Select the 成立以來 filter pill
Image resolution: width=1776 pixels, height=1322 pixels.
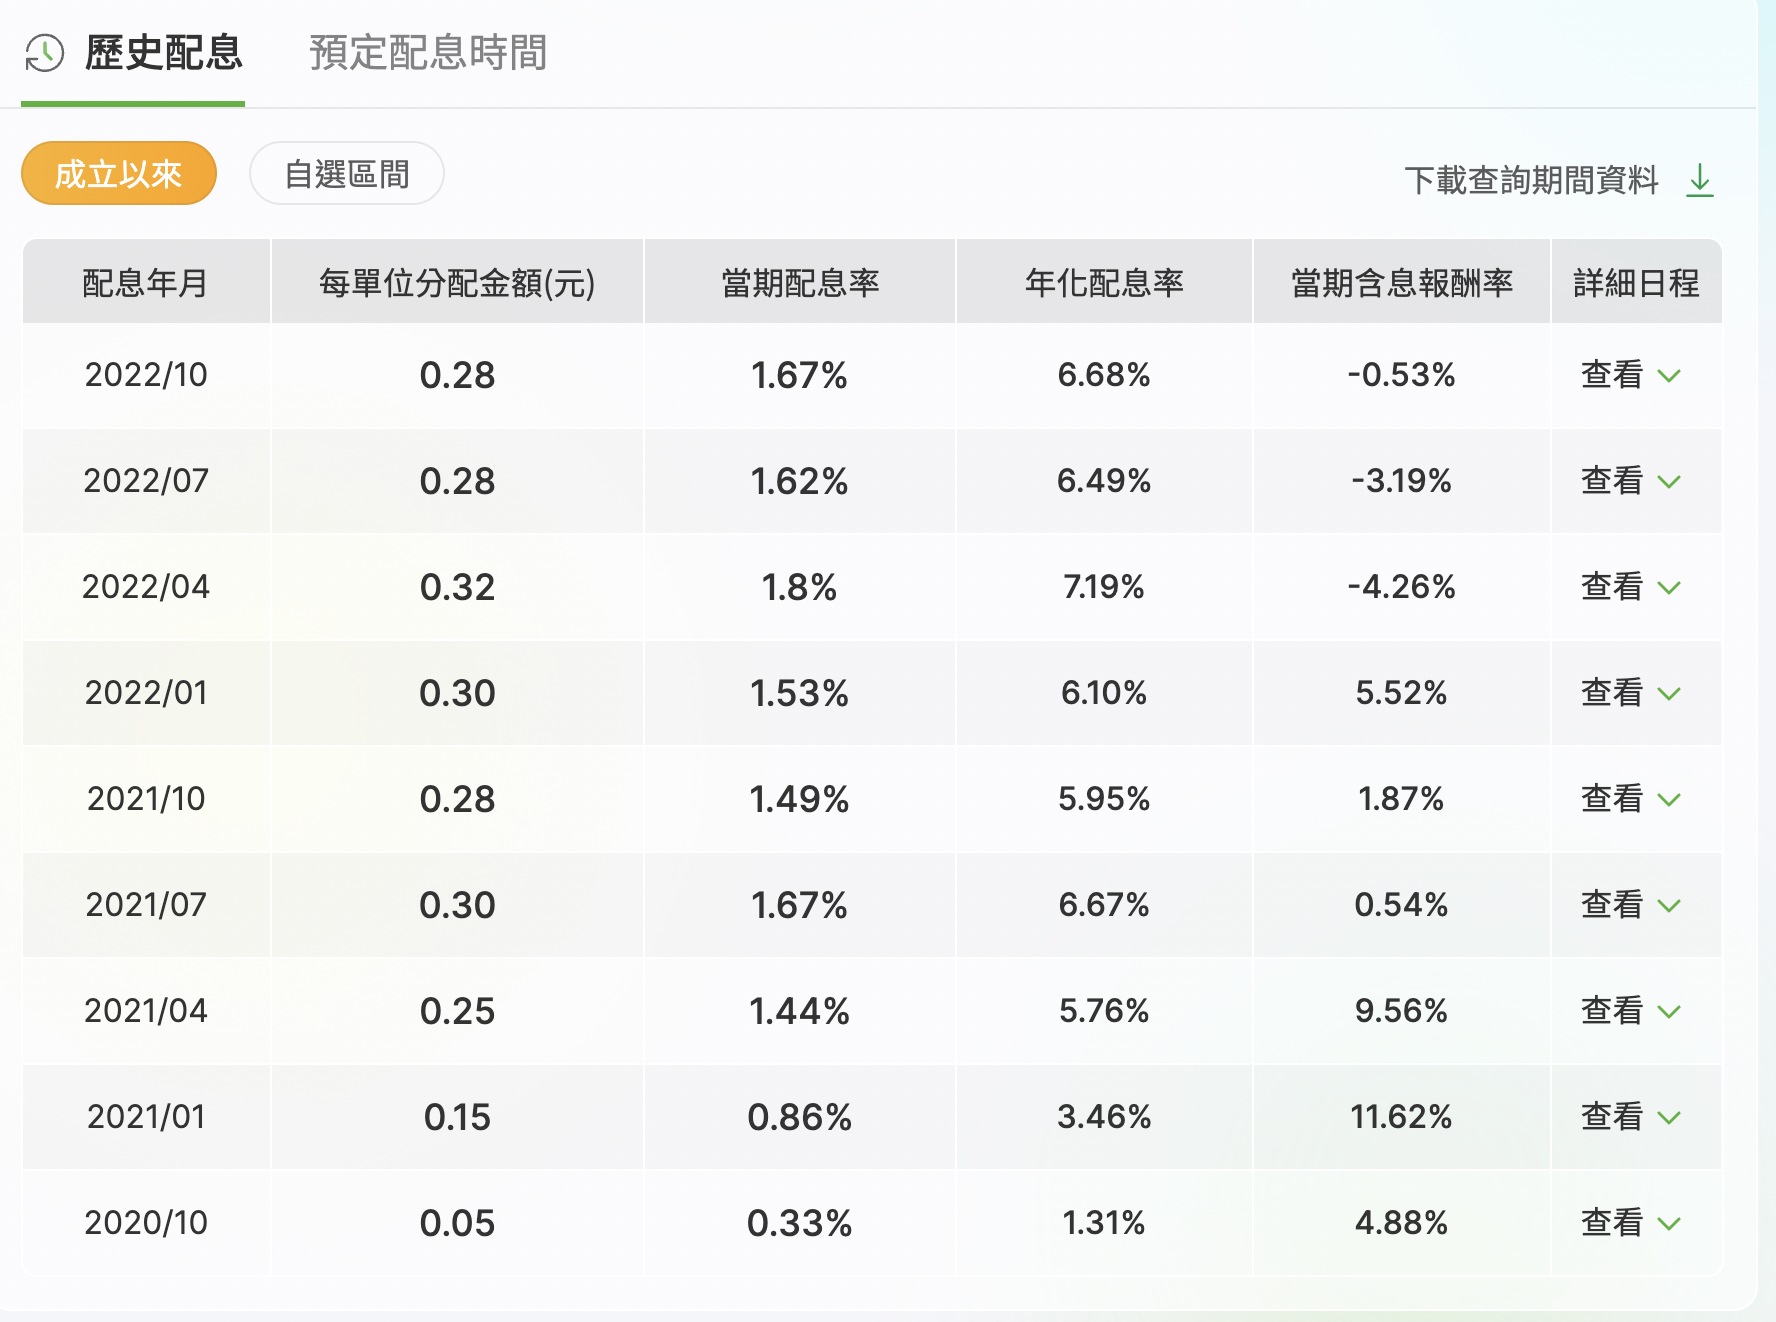pos(119,174)
